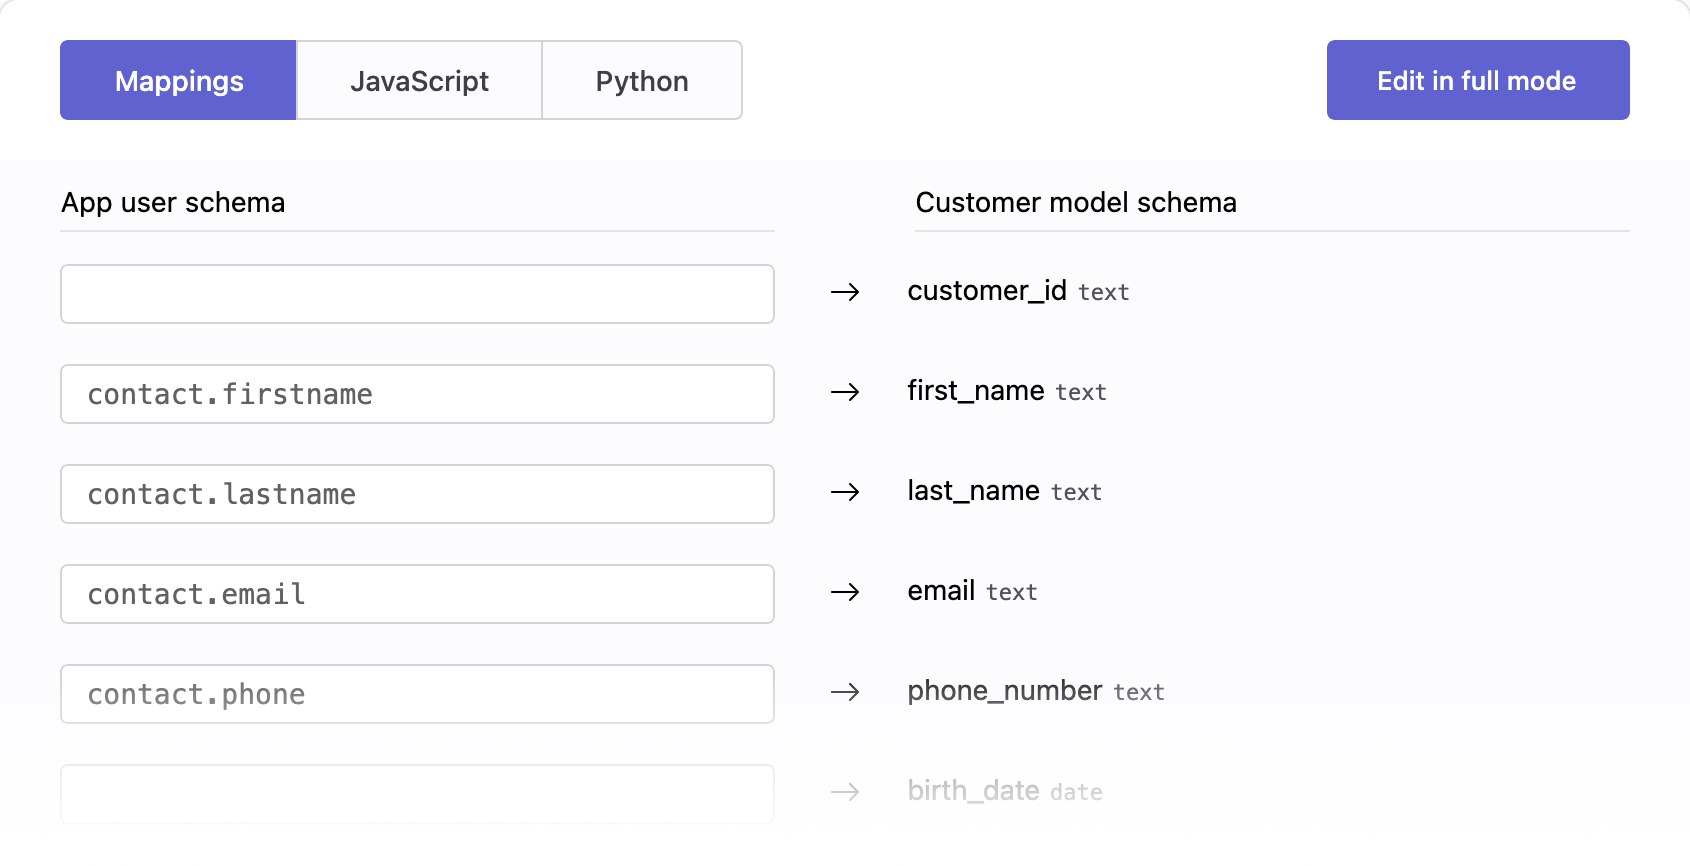Click the phone_number field label
This screenshot has height=866, width=1690.
[1004, 691]
